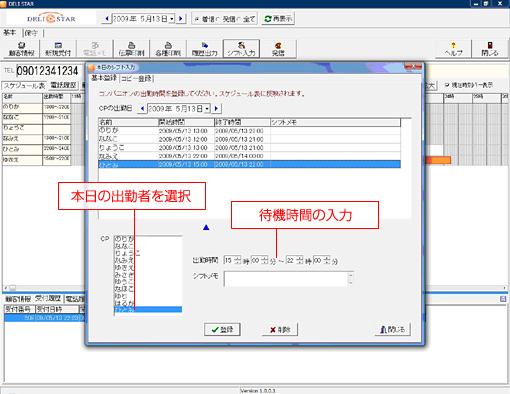Click the small icon right of reception panel
Screen dimensions: 510x394
tap(503, 299)
